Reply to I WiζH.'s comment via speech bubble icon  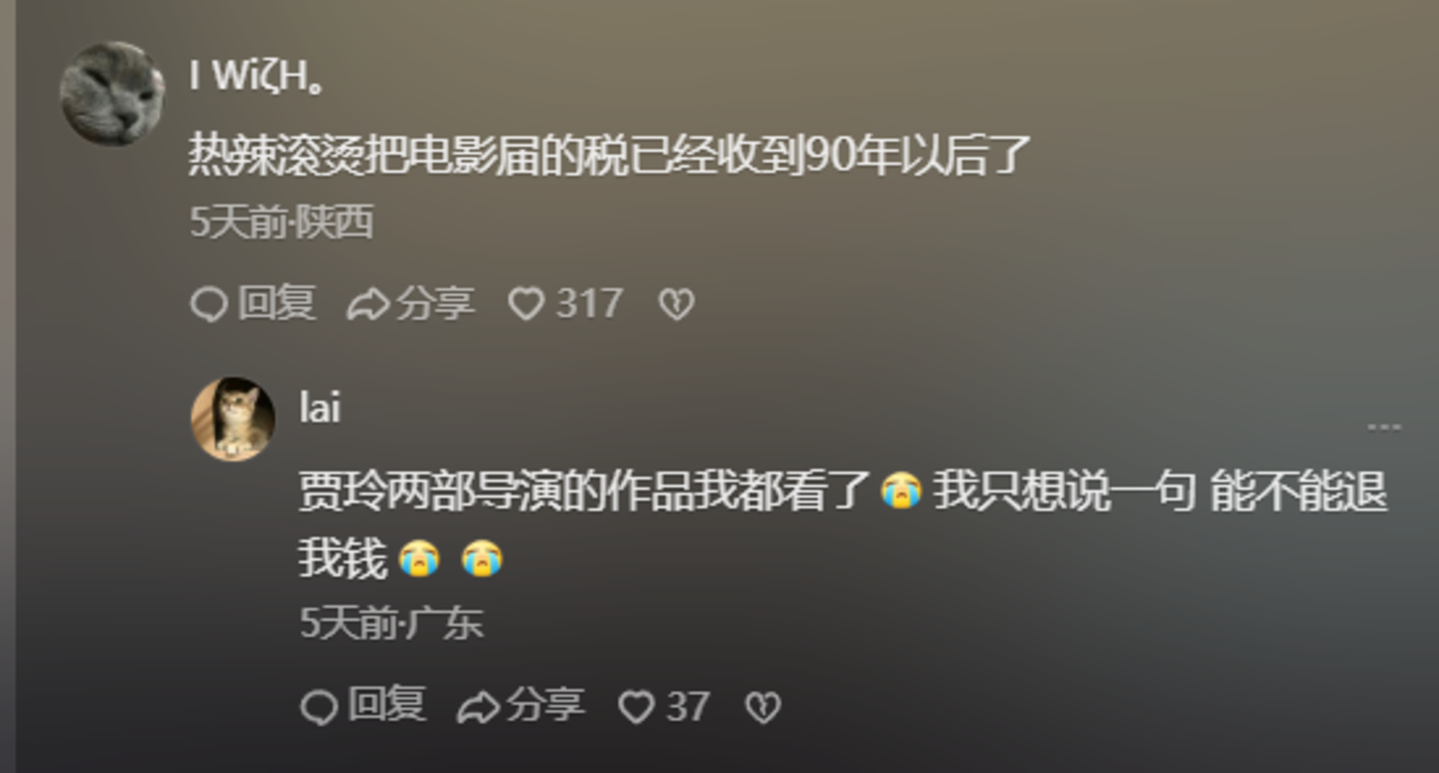coord(209,304)
